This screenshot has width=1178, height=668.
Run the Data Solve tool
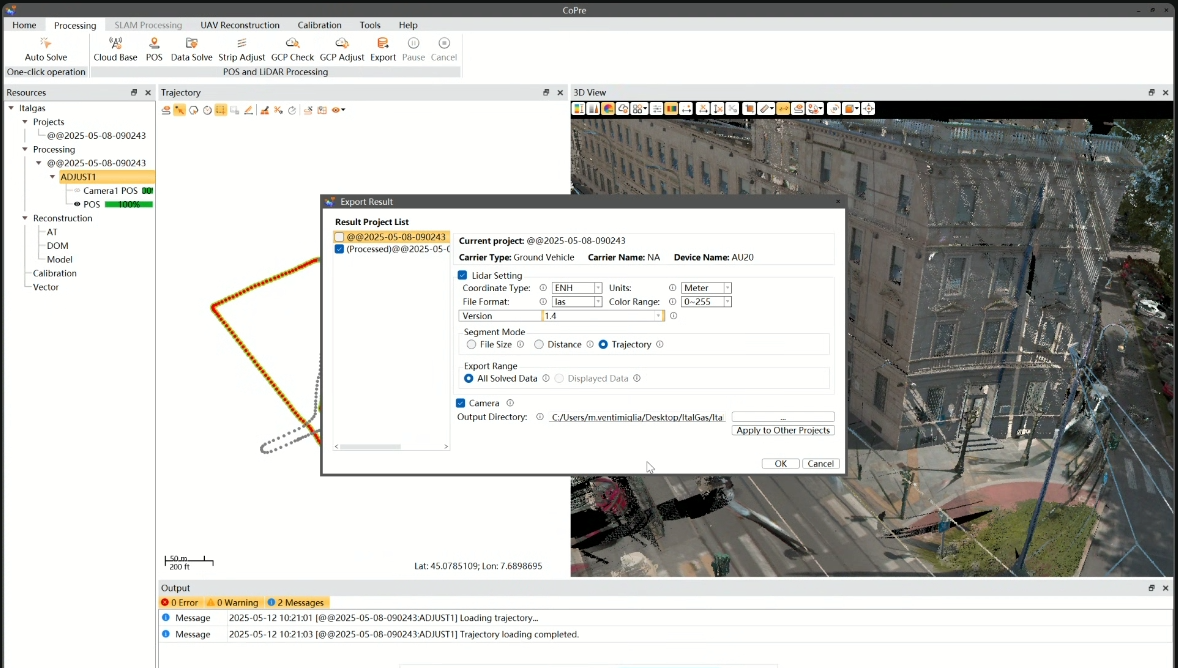point(191,44)
